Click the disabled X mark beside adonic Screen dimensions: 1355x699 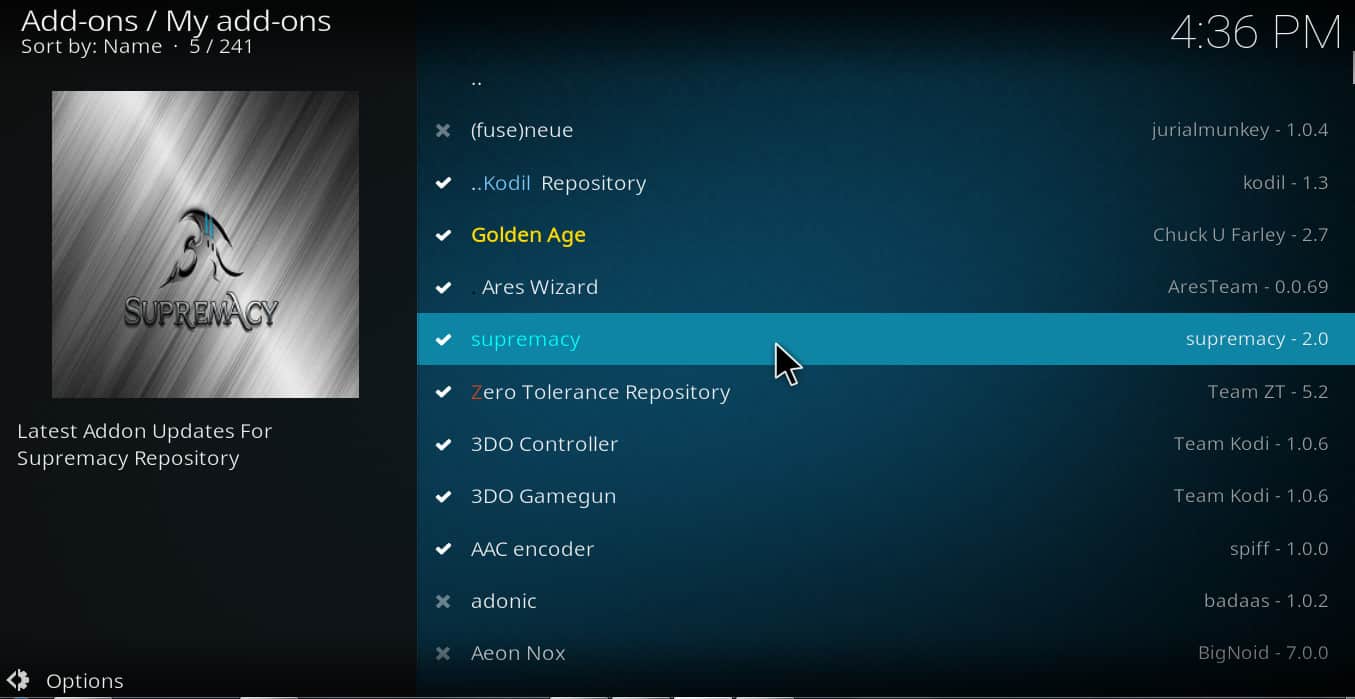pos(443,601)
